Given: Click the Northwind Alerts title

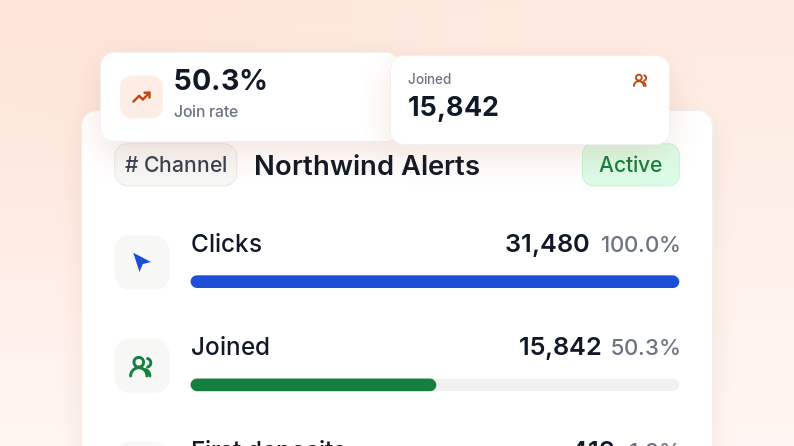Looking at the screenshot, I should [x=367, y=166].
